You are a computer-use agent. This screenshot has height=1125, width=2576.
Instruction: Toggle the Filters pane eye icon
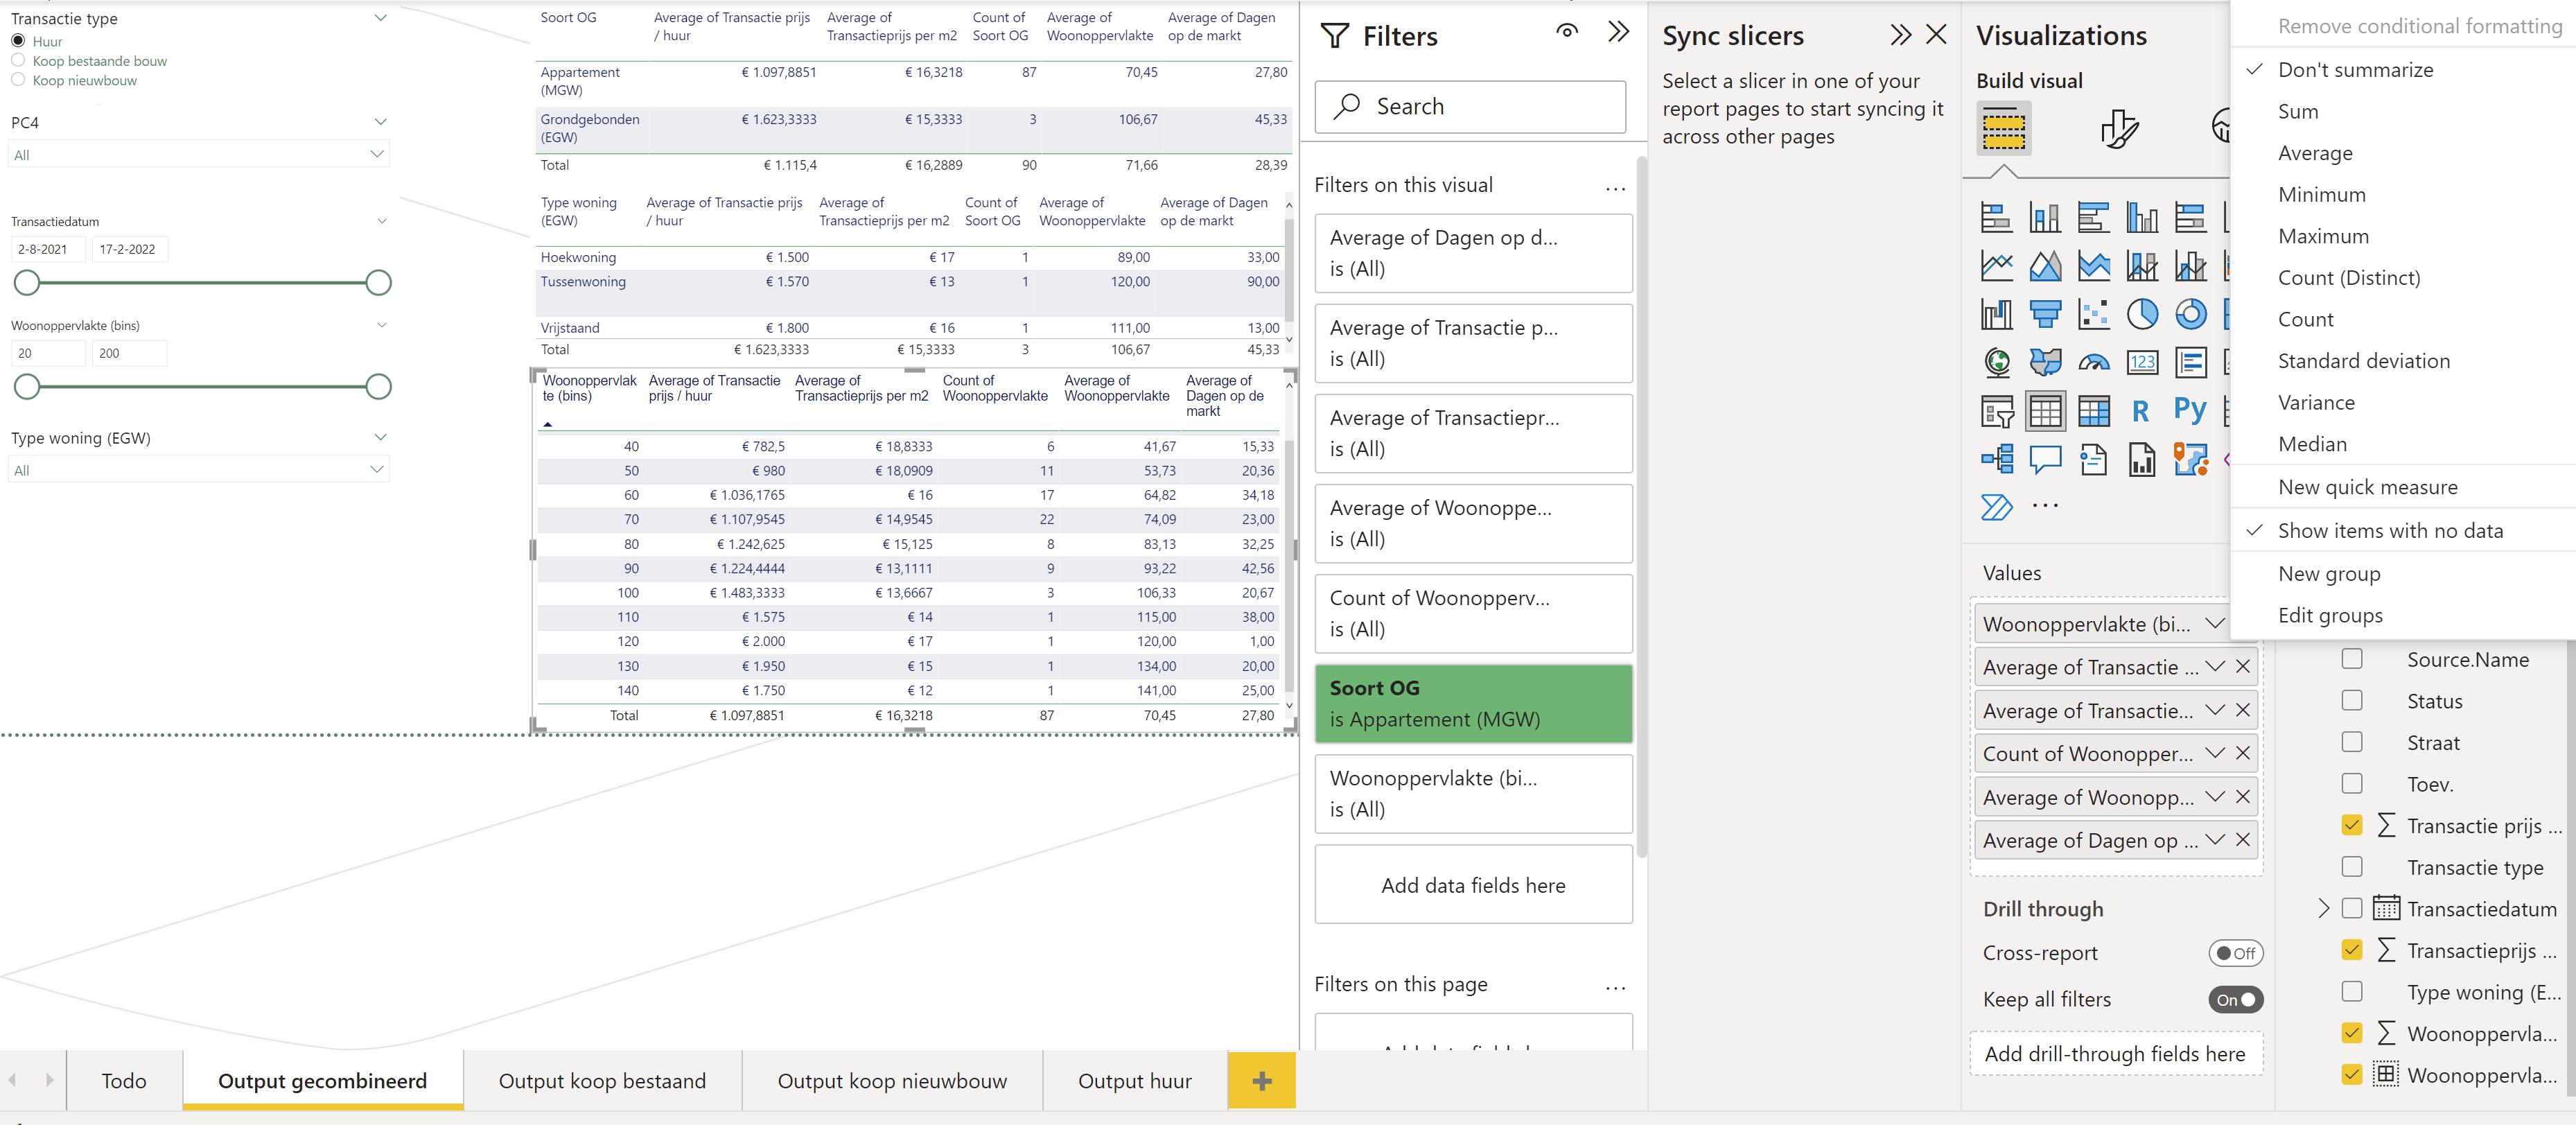pos(1567,32)
